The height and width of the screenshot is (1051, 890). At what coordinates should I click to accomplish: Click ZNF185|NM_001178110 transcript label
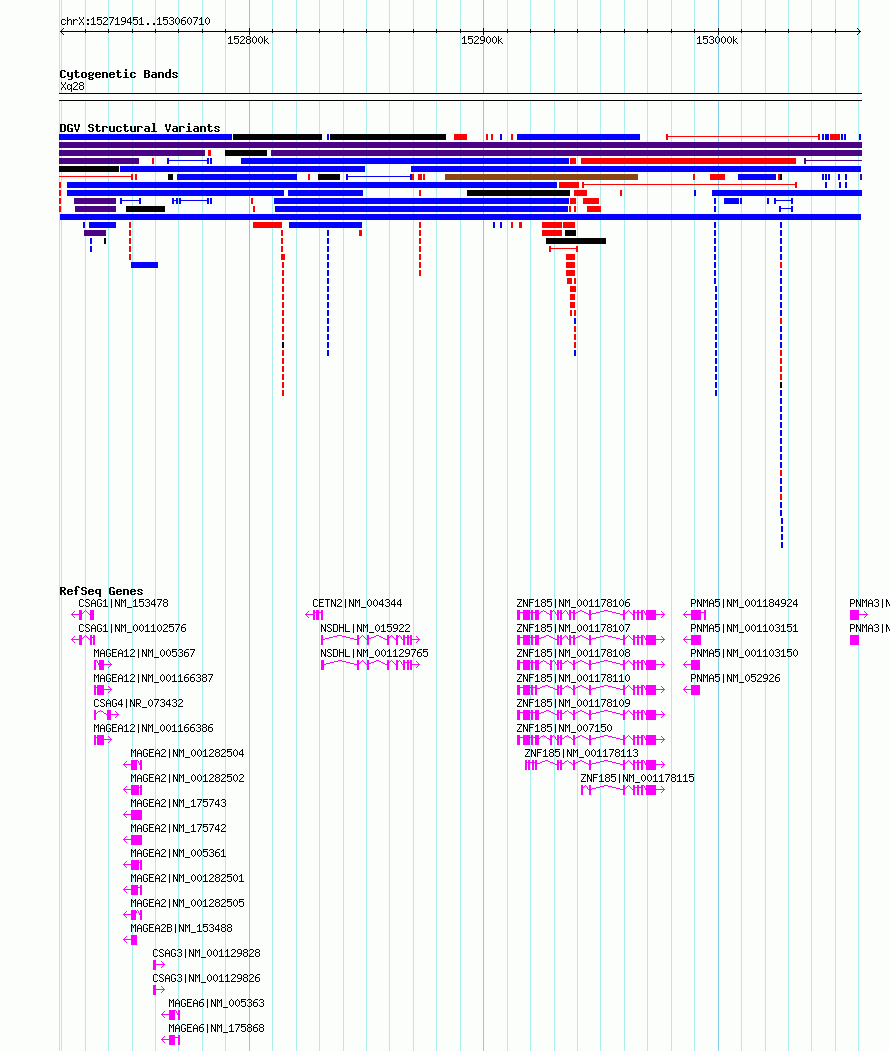pos(574,678)
